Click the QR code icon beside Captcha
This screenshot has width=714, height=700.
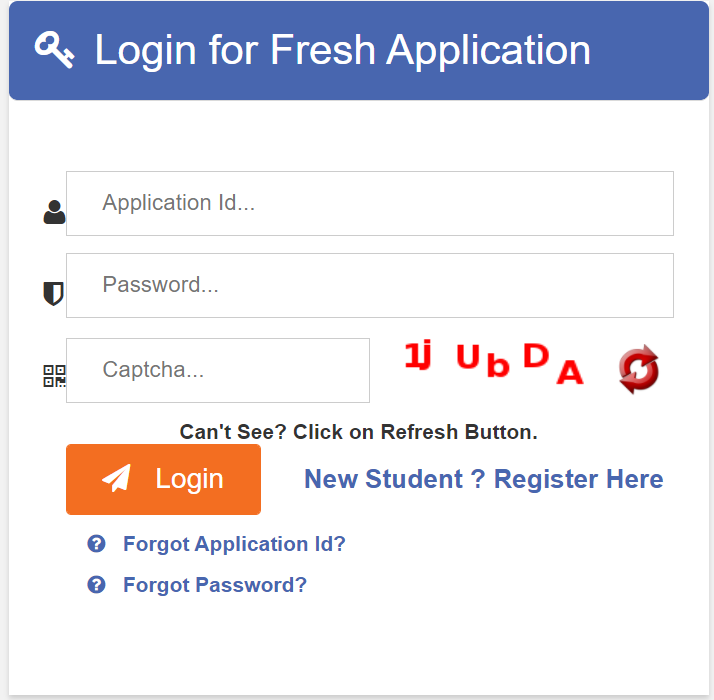(x=54, y=376)
